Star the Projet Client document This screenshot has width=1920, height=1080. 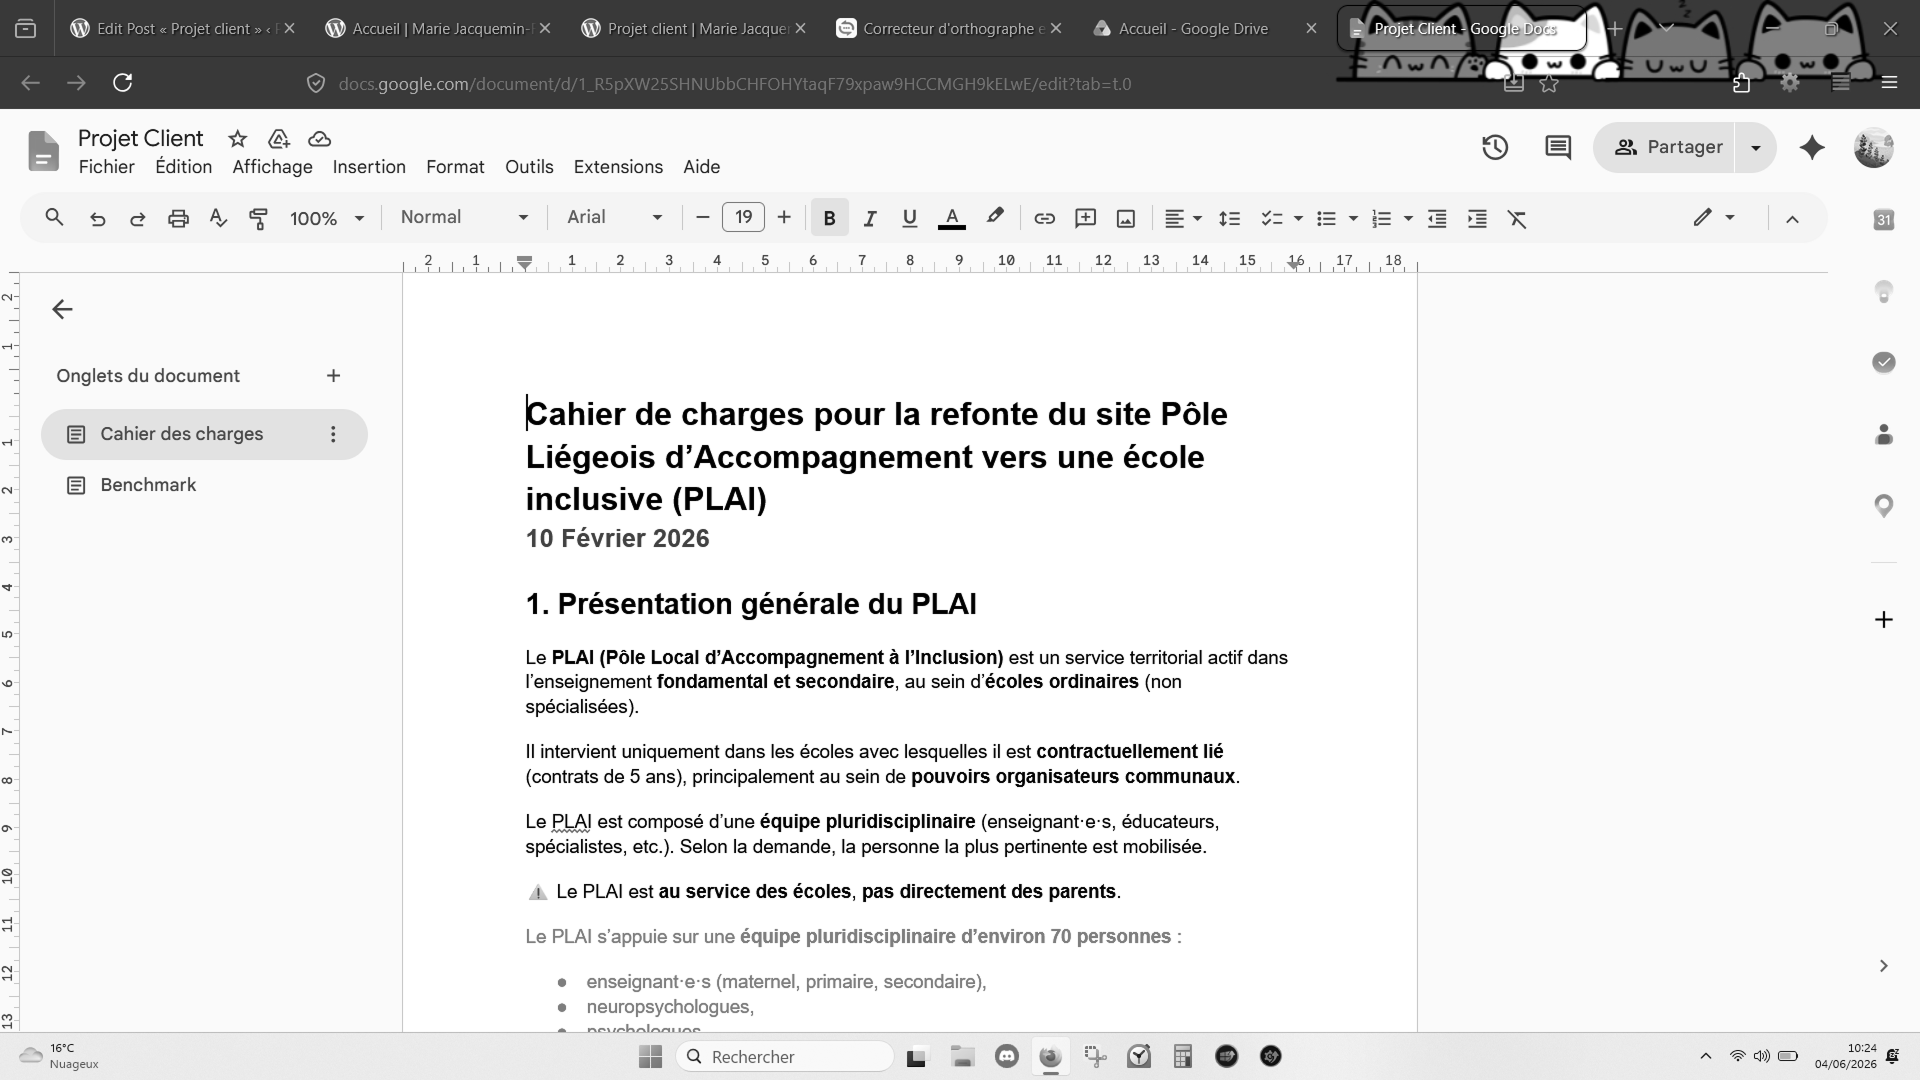[237, 139]
